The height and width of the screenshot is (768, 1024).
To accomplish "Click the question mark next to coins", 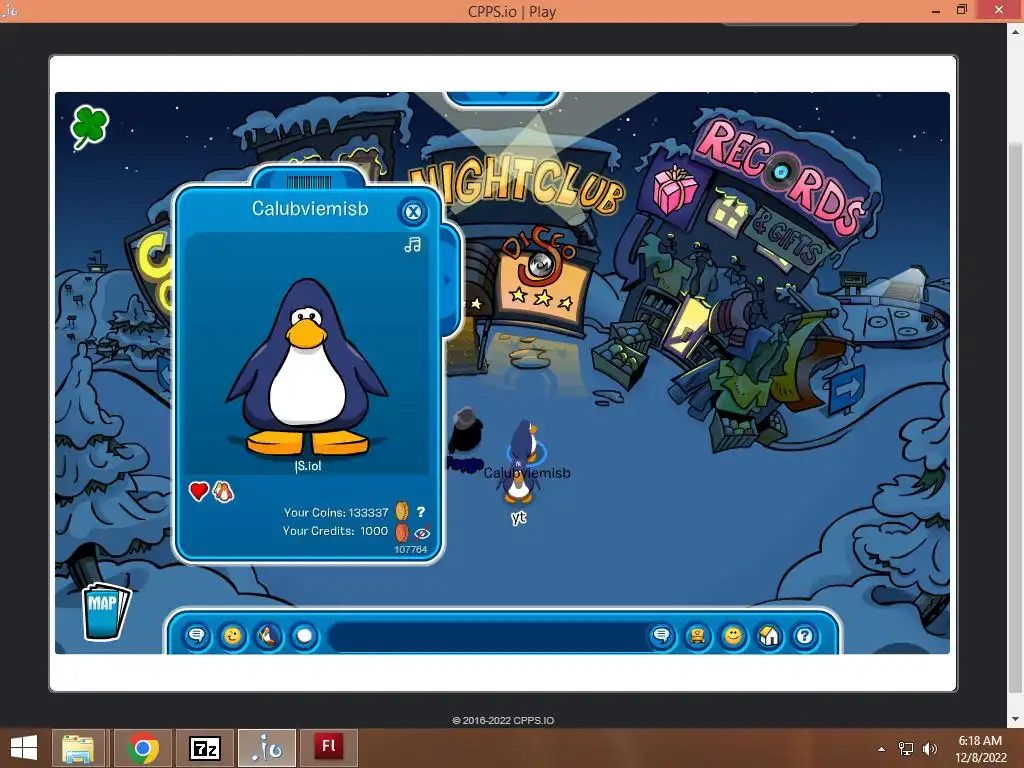I will pos(421,512).
